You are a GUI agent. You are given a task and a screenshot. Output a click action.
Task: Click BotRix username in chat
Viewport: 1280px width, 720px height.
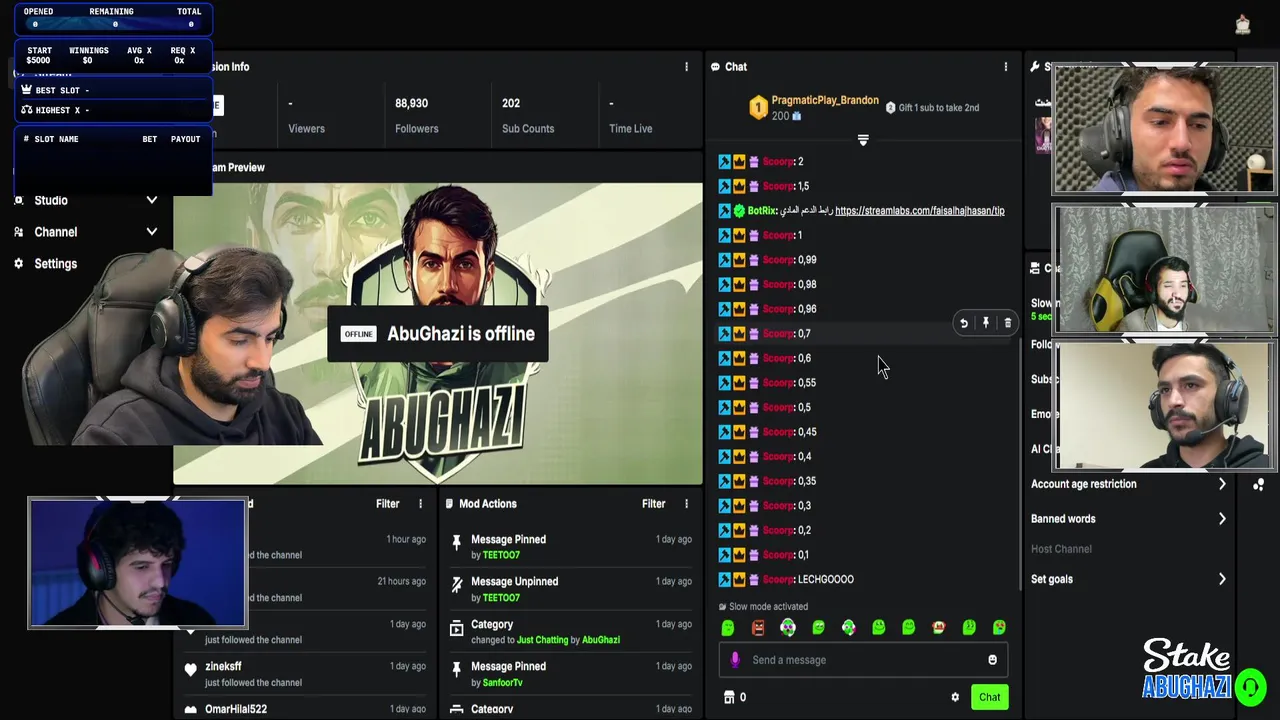[761, 211]
